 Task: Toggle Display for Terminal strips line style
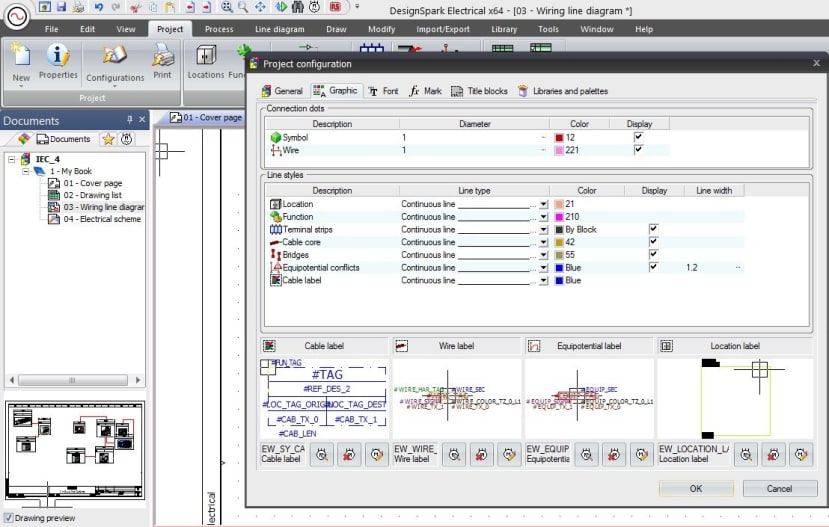[653, 229]
